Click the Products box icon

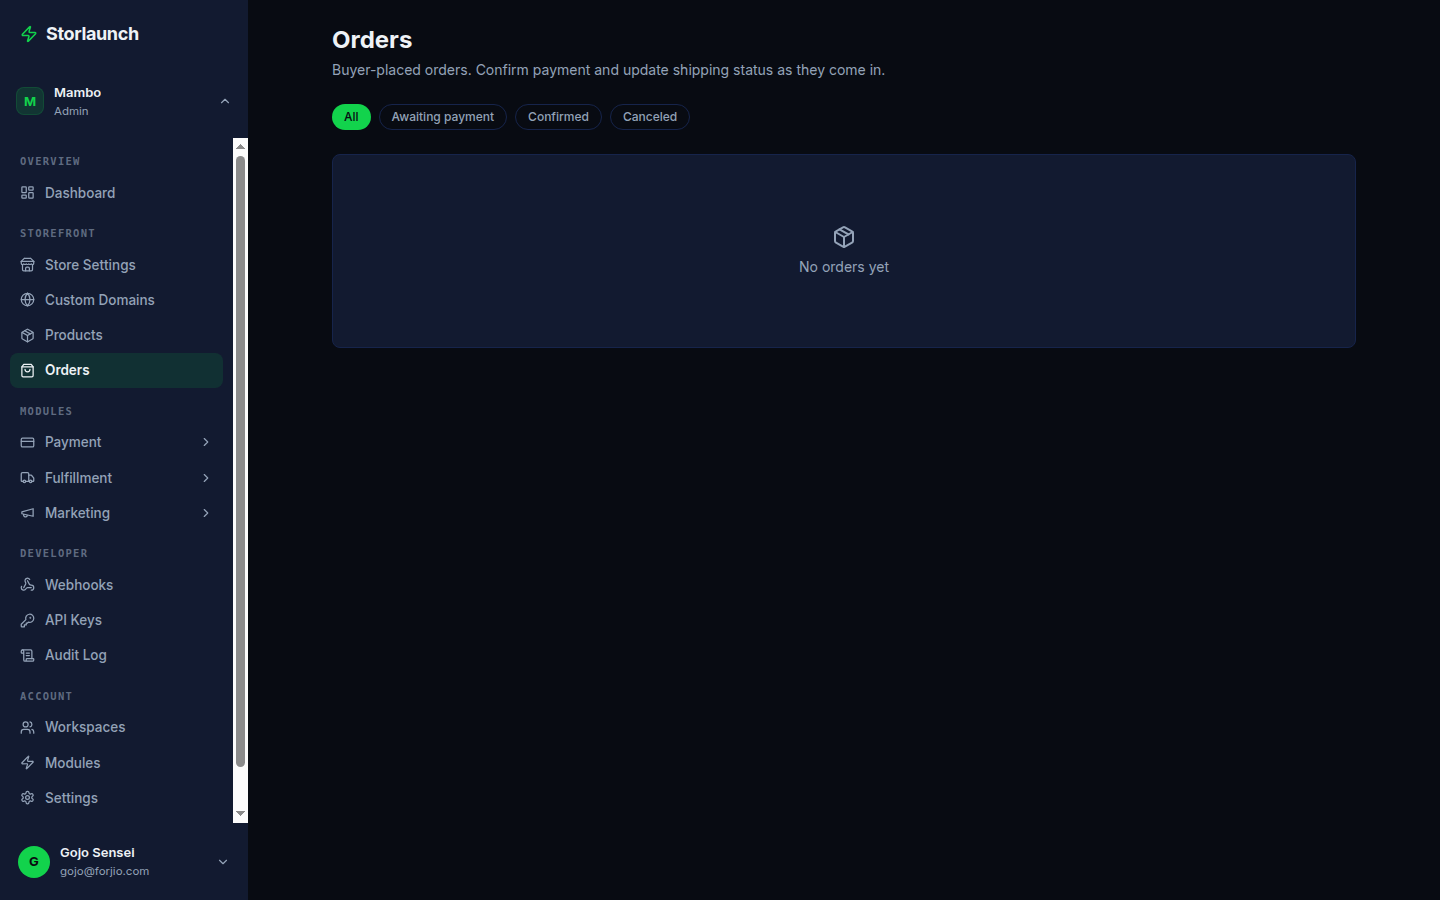pos(27,335)
